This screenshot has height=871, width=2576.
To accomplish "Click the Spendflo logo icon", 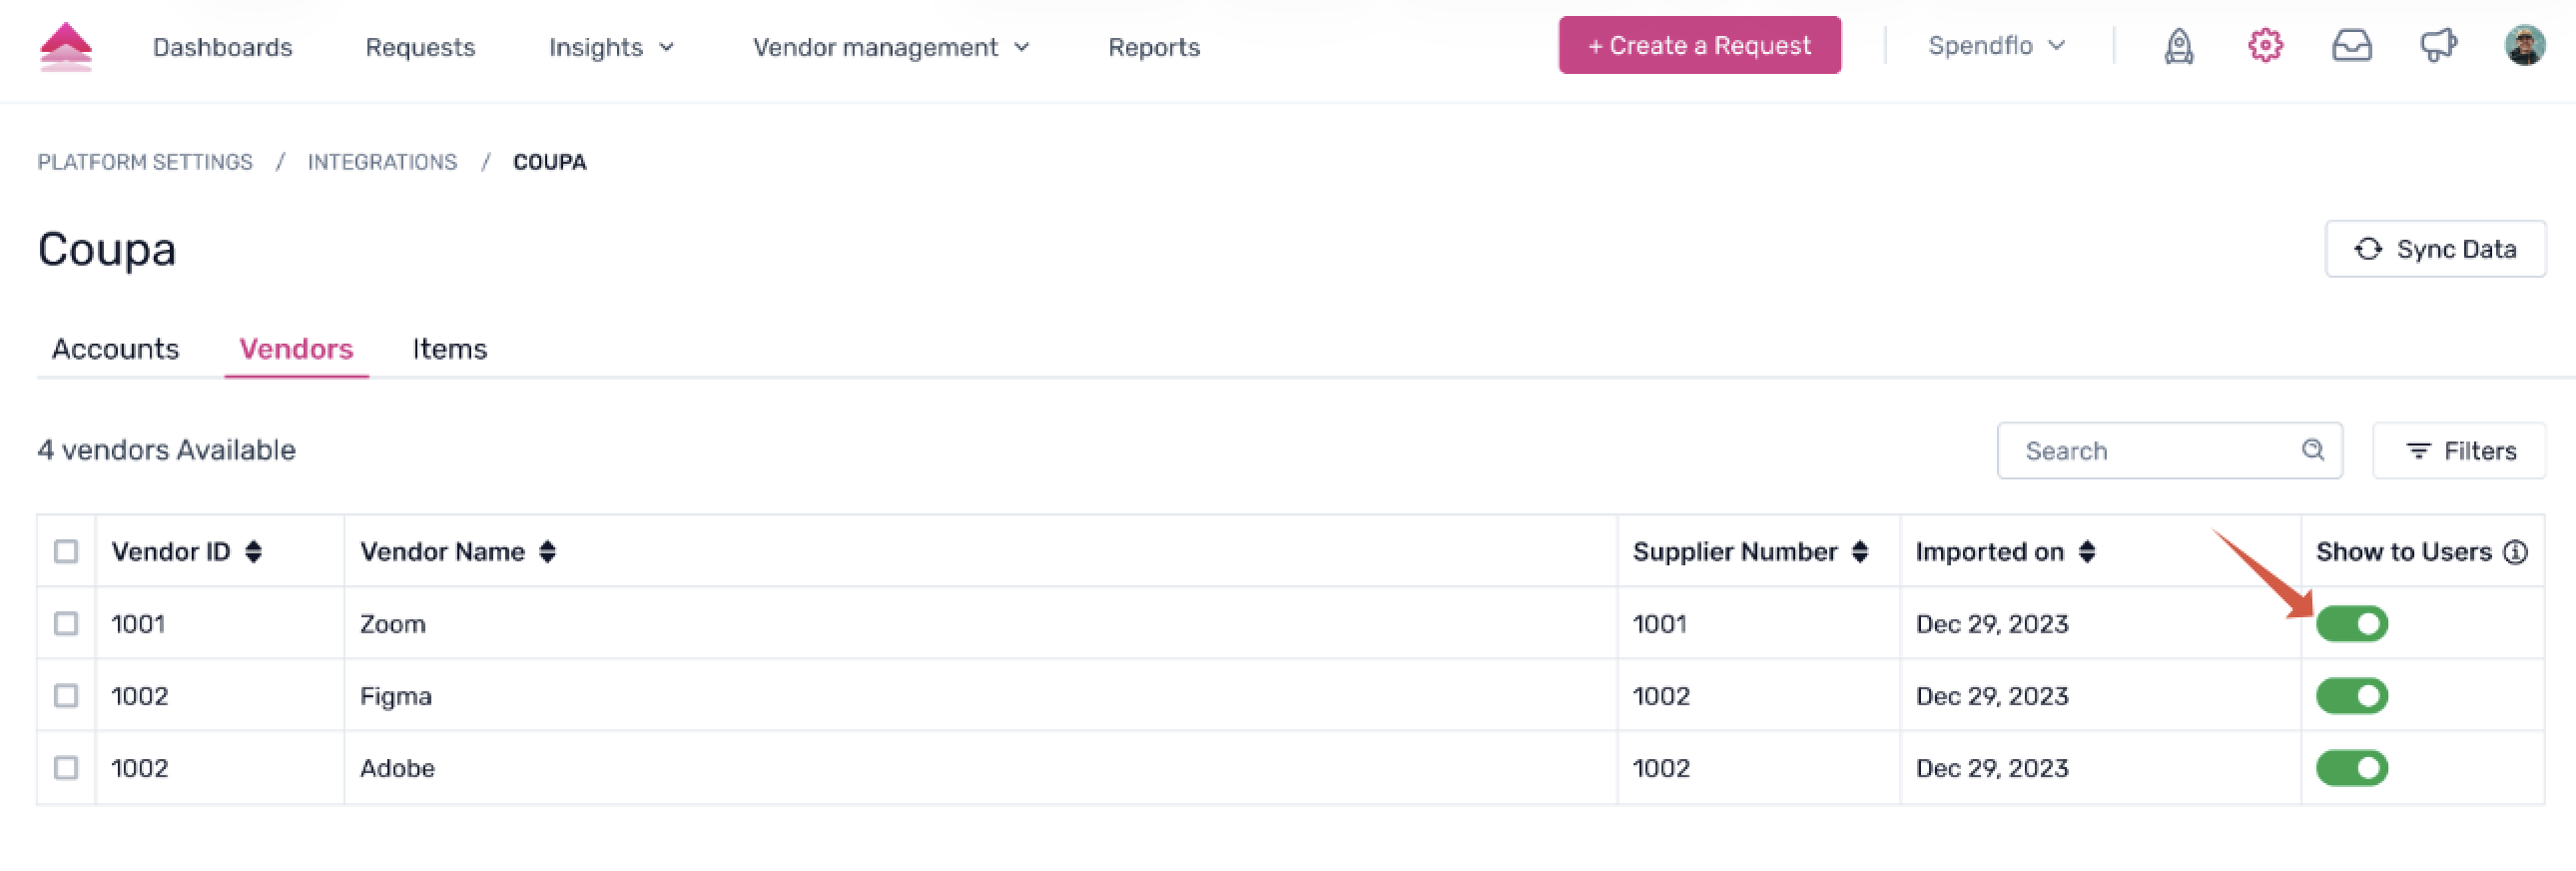I will [66, 47].
